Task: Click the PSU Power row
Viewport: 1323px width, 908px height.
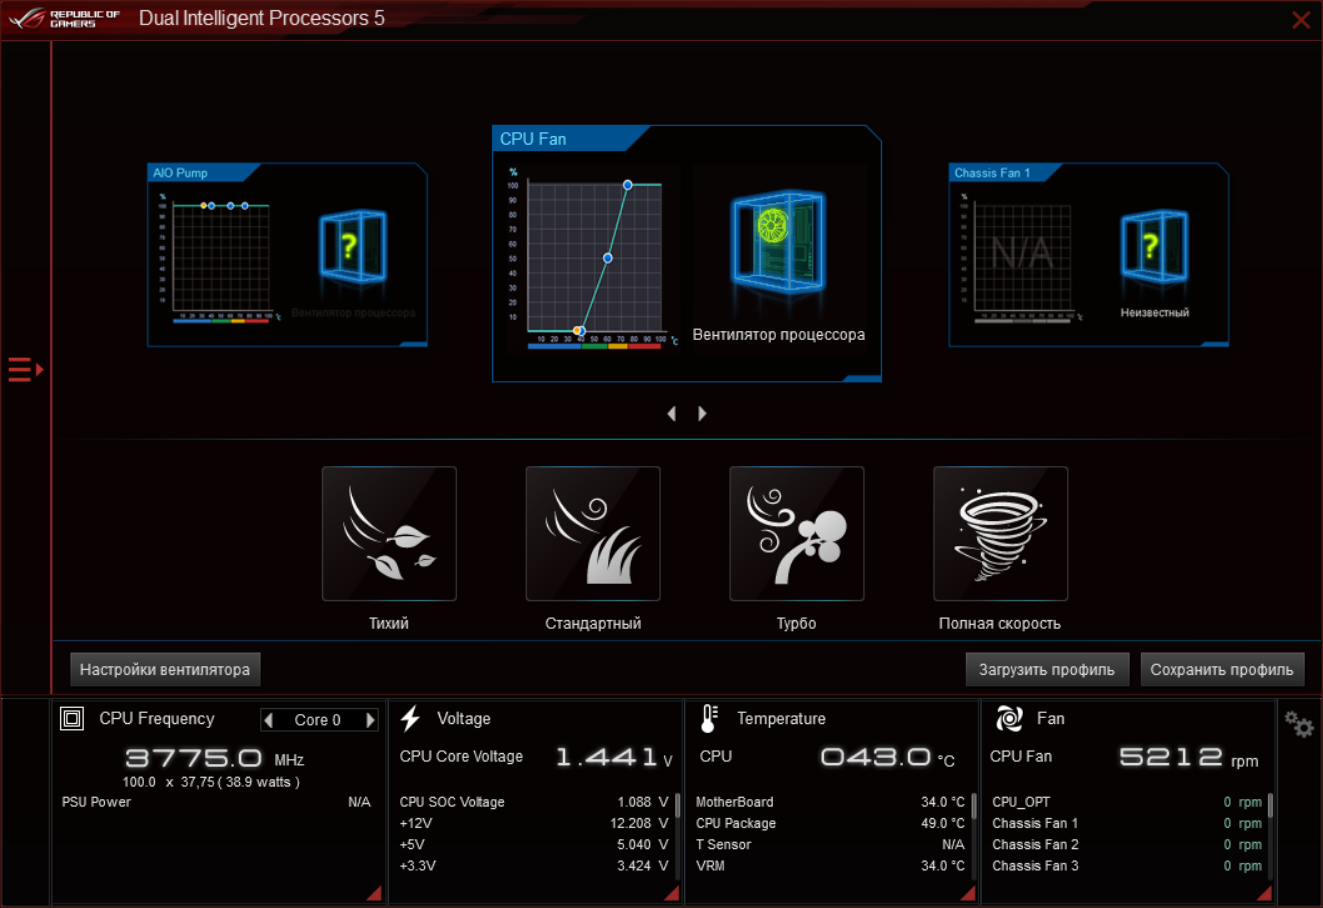Action: tap(216, 802)
